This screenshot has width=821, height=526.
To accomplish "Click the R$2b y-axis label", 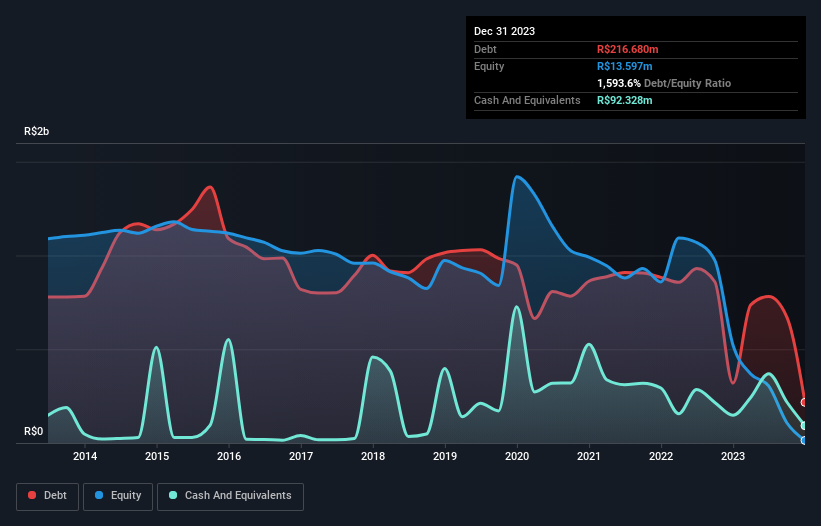I will [x=37, y=131].
